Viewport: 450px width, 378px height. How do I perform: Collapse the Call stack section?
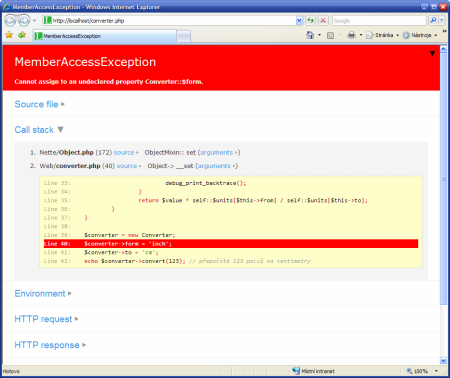pyautogui.click(x=39, y=130)
